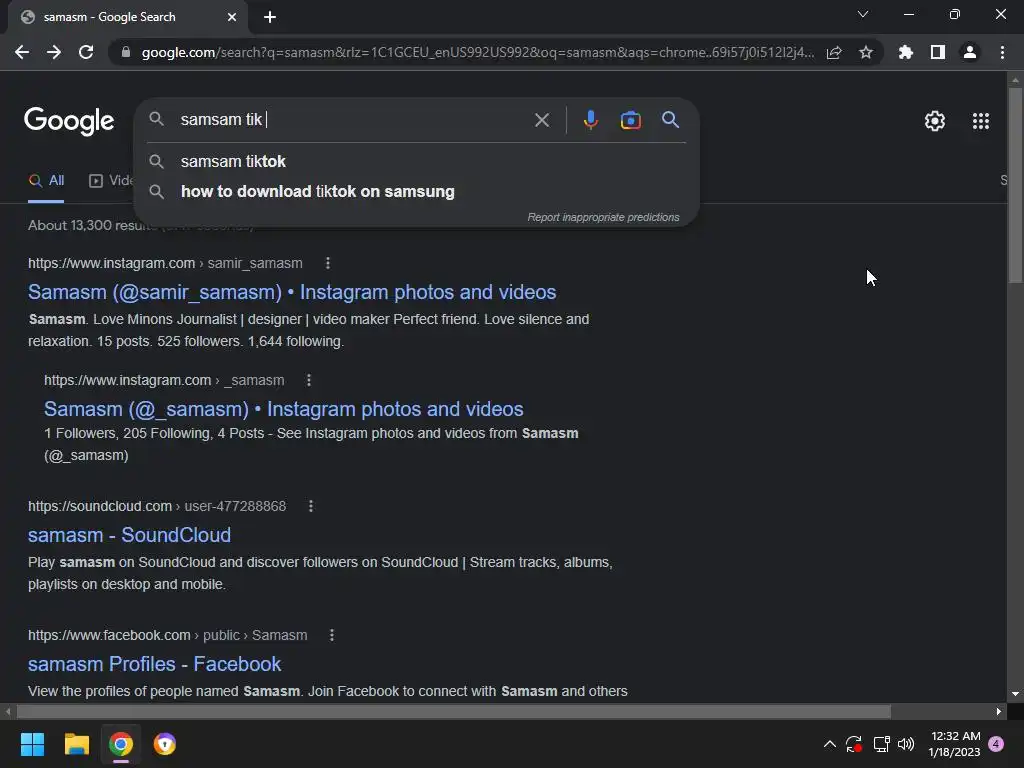Image resolution: width=1024 pixels, height=768 pixels.
Task: Open File Explorer from taskbar
Action: 76,744
